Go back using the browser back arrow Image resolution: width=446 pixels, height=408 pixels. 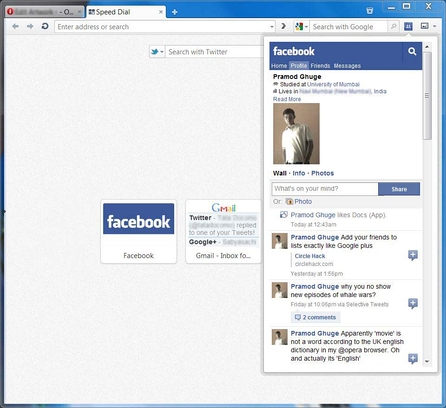pyautogui.click(x=15, y=26)
